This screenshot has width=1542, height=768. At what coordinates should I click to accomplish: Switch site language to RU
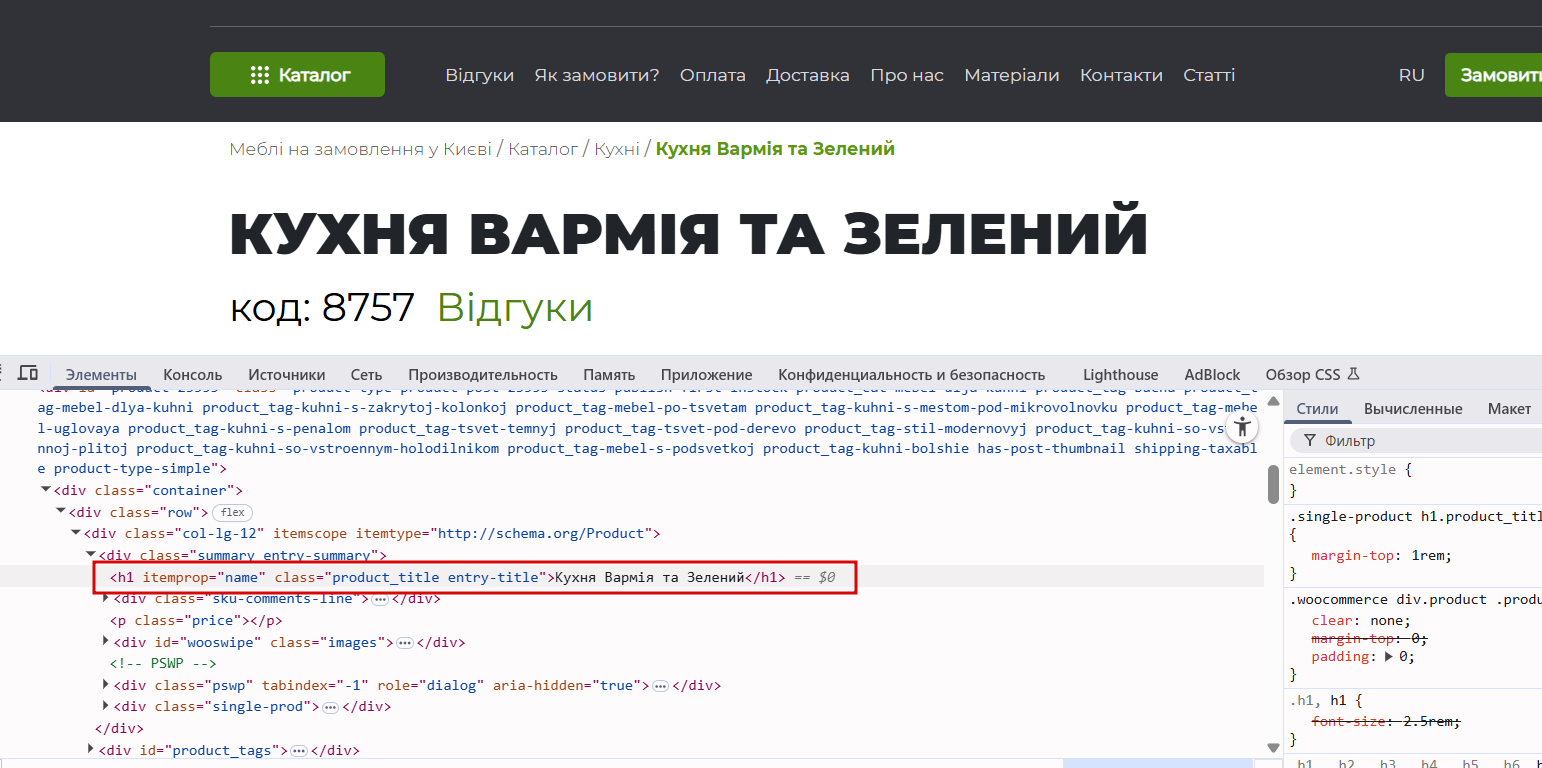click(1412, 75)
